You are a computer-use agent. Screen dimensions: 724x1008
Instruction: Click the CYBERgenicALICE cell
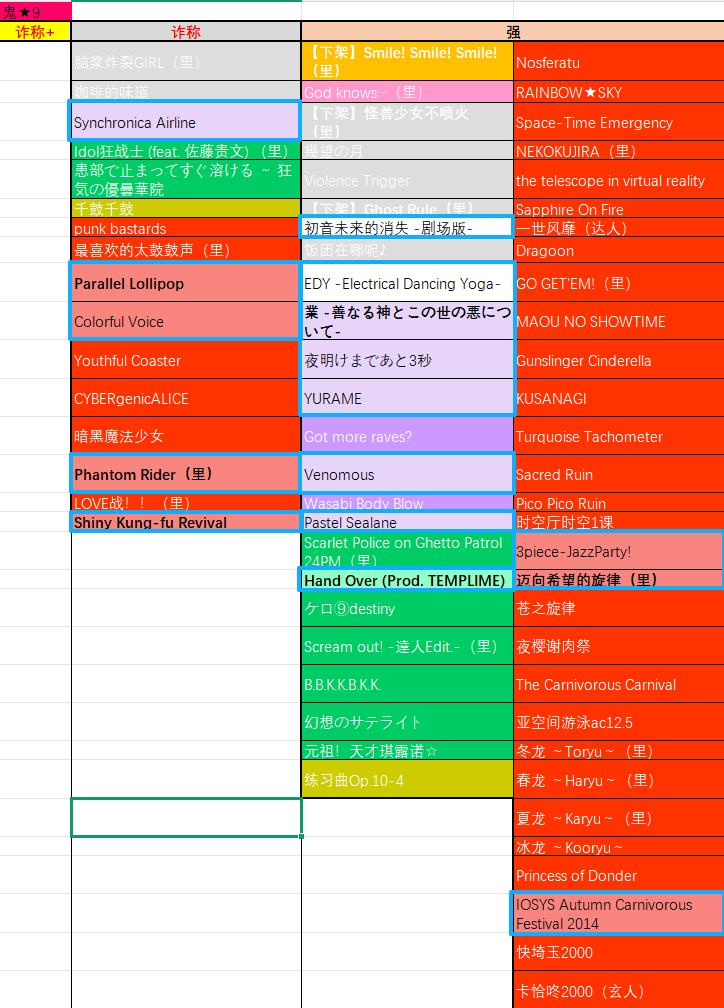coord(185,398)
